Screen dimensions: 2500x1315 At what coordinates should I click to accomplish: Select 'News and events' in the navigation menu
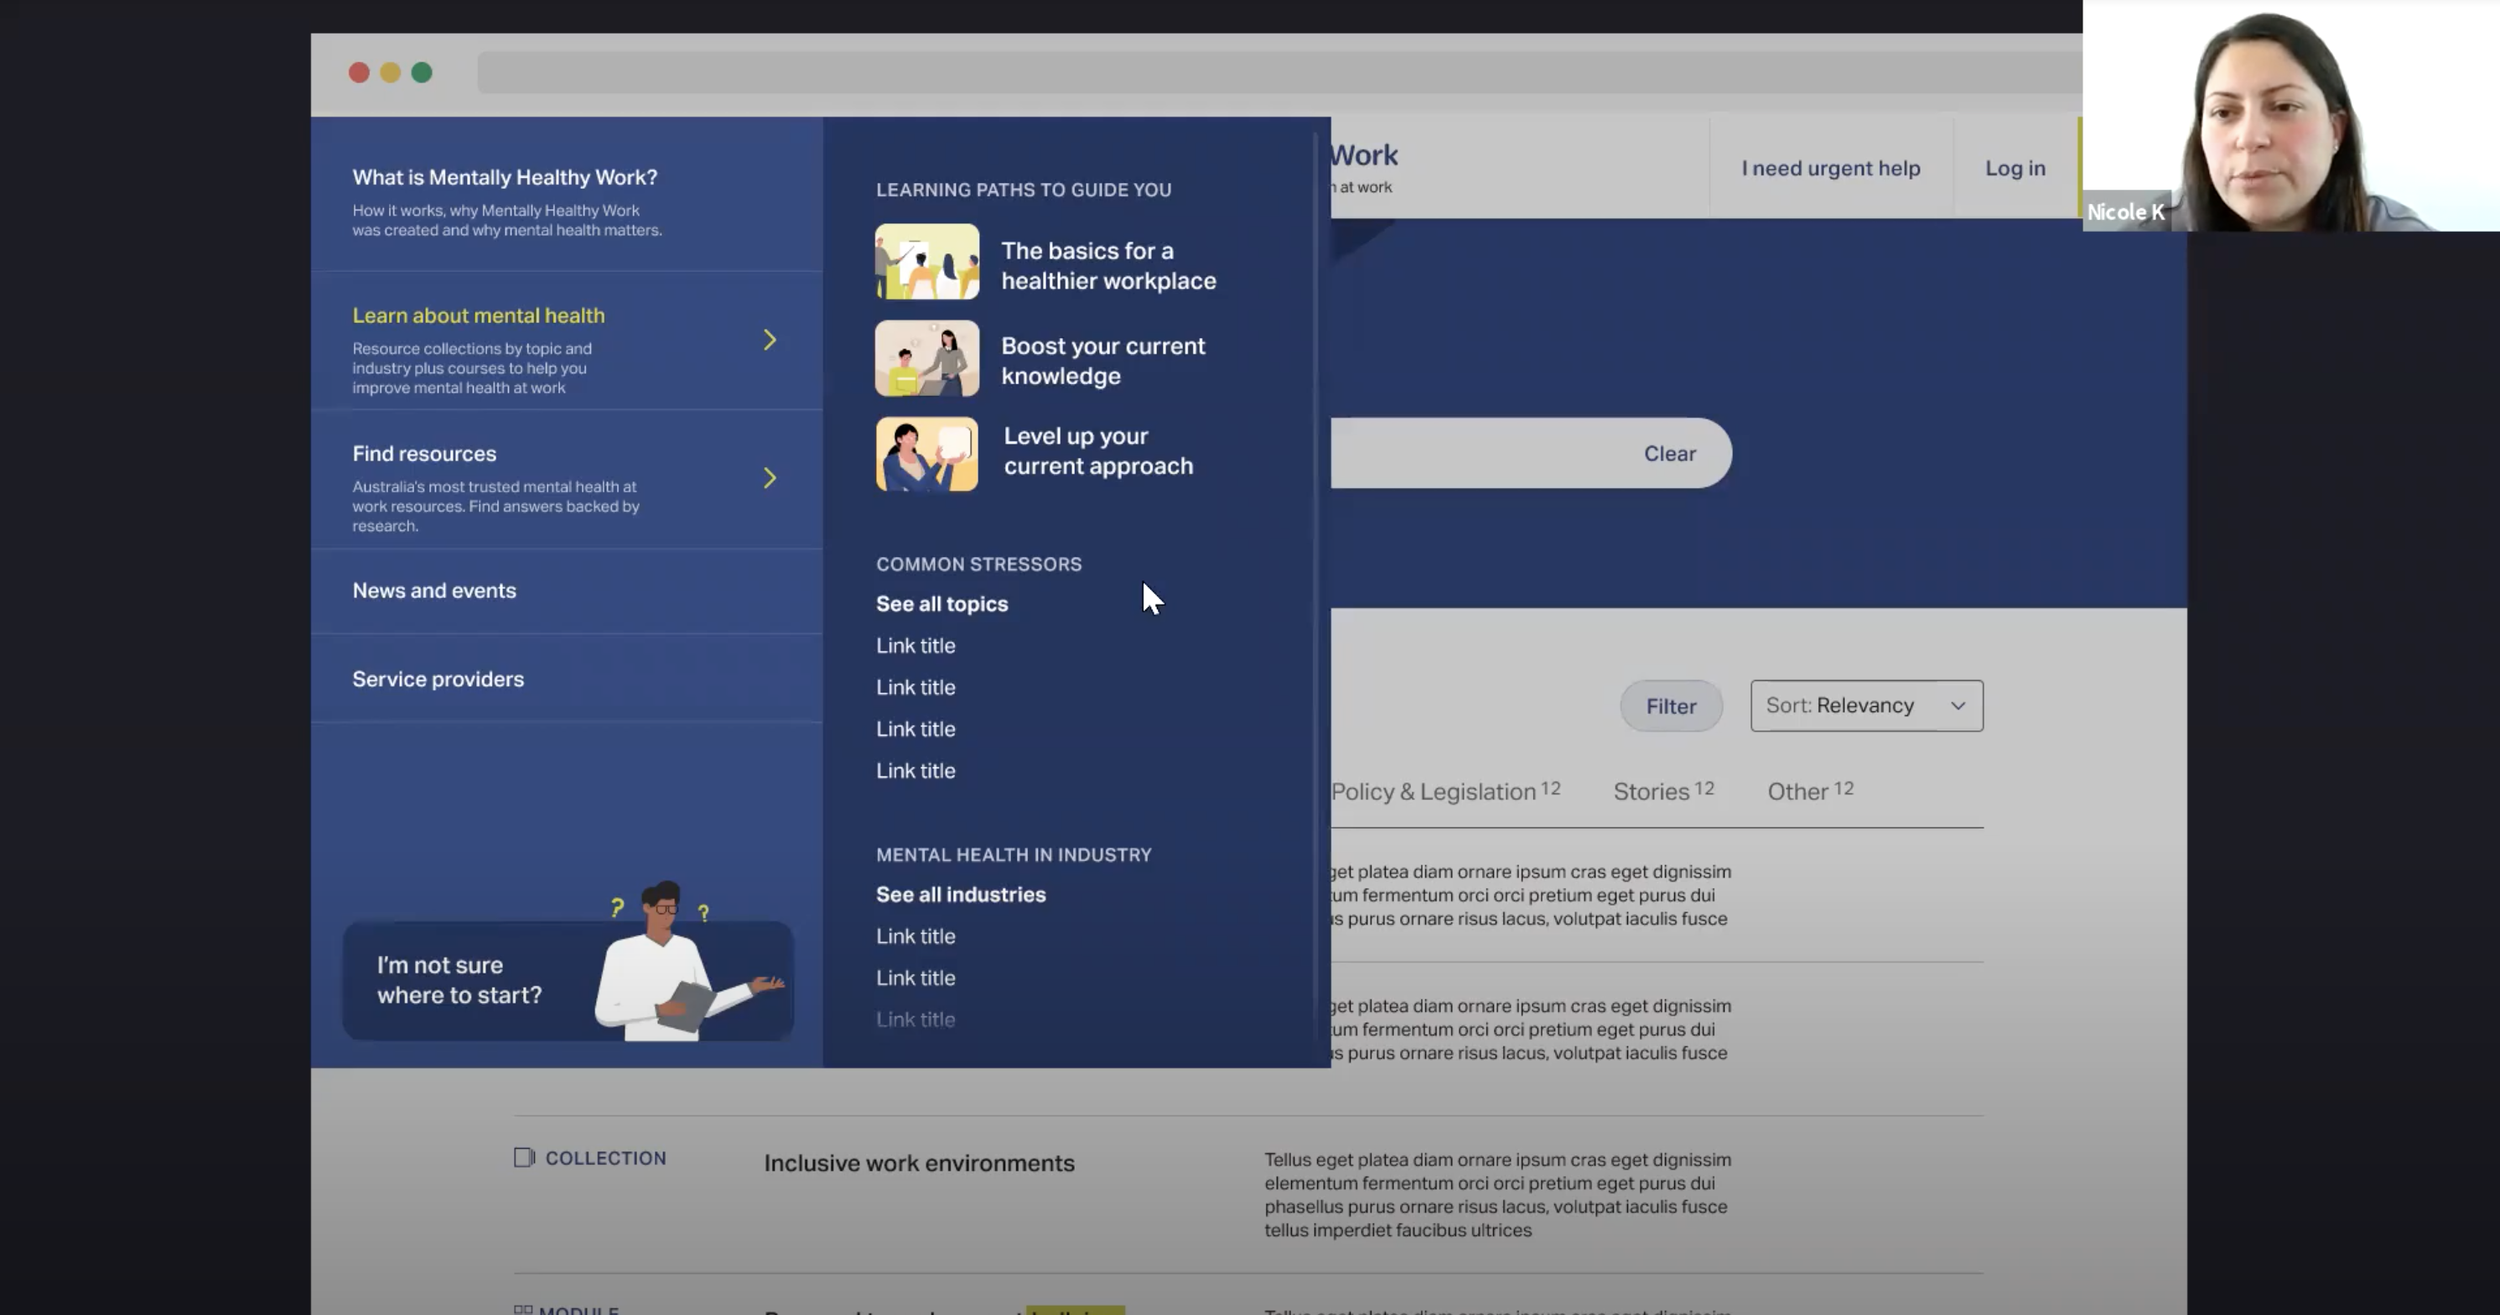coord(433,590)
